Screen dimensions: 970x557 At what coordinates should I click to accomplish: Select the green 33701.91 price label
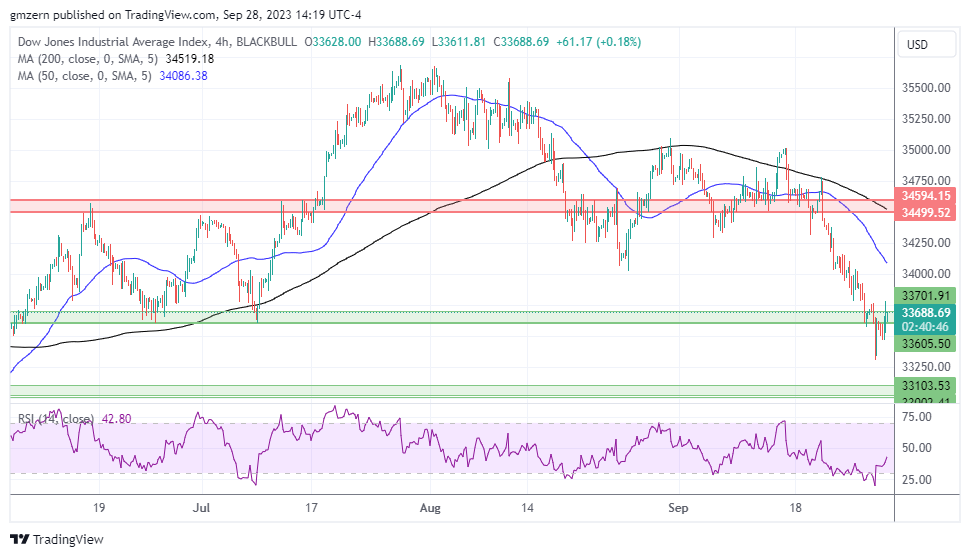click(924, 296)
